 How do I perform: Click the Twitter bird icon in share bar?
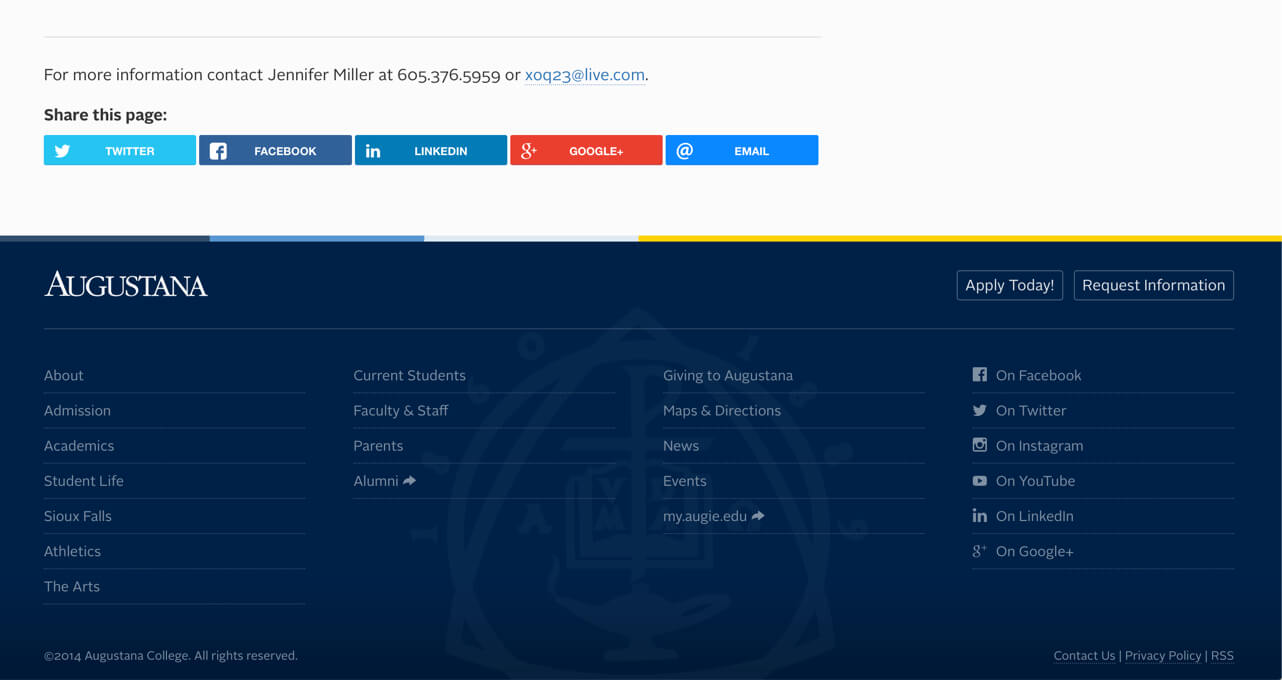63,151
